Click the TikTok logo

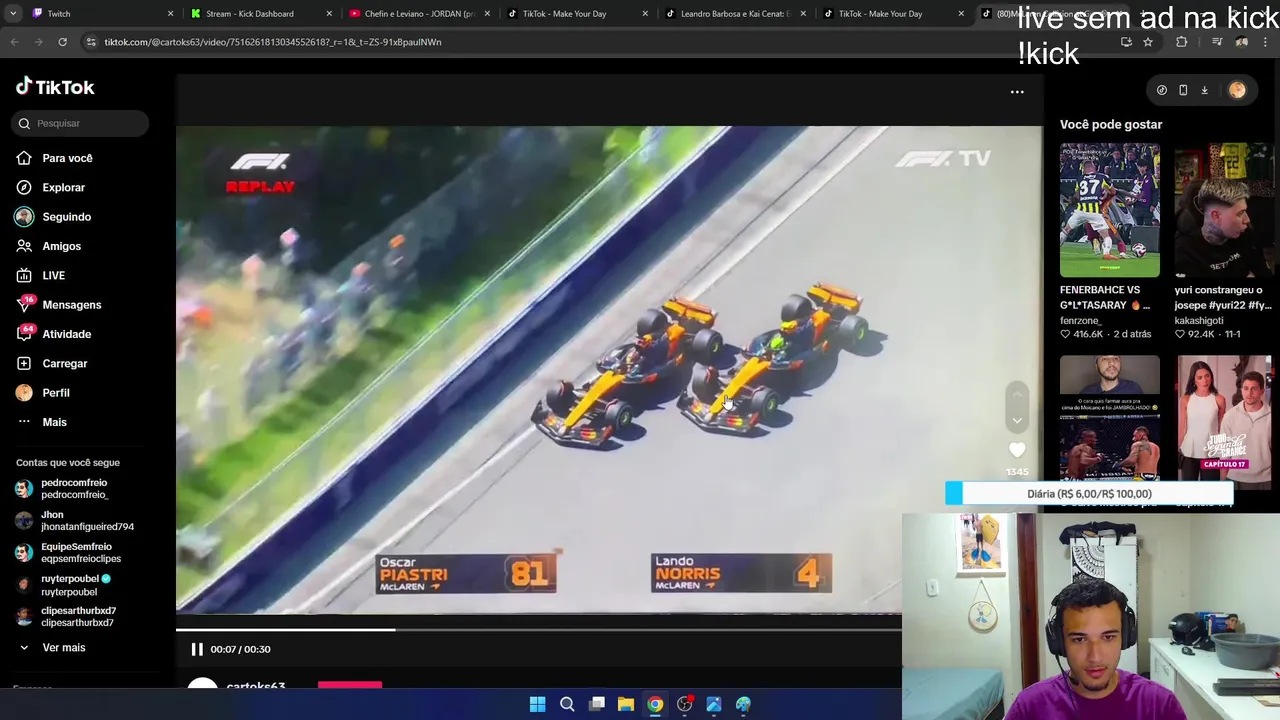55,87
